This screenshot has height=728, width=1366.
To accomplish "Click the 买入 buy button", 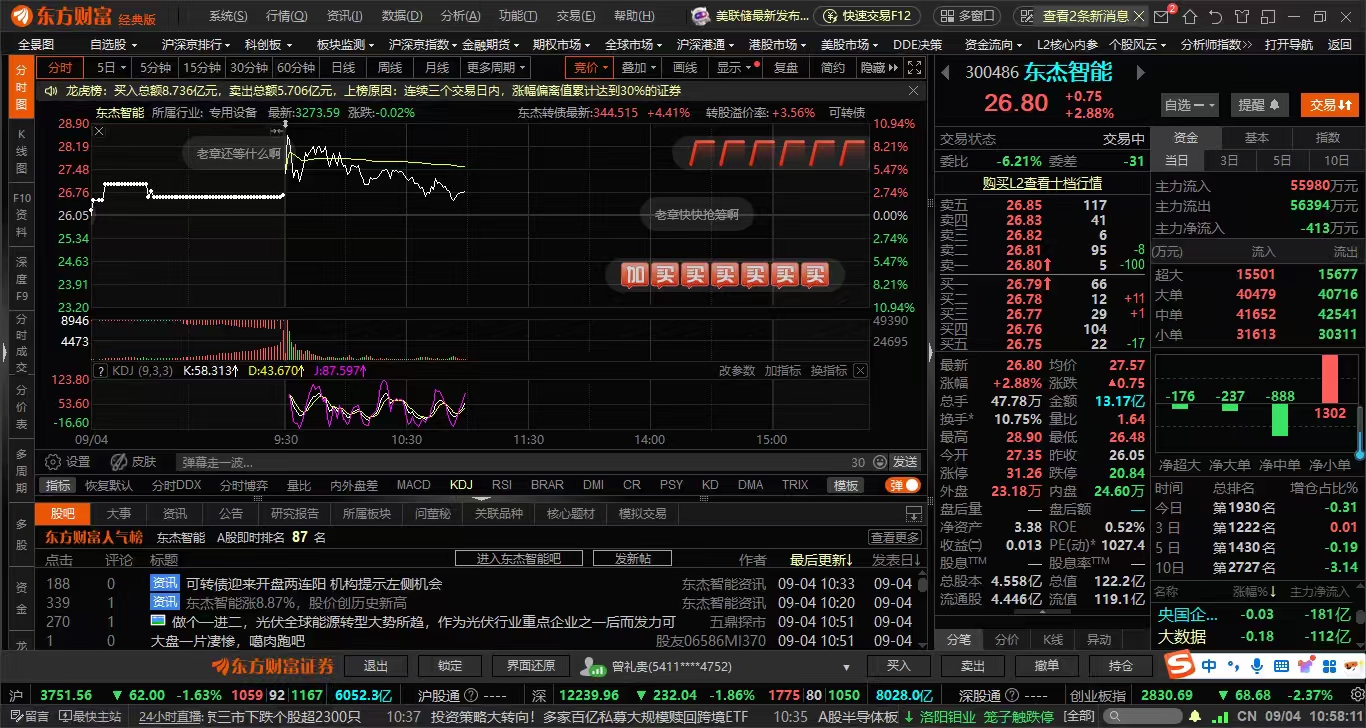I will point(899,666).
